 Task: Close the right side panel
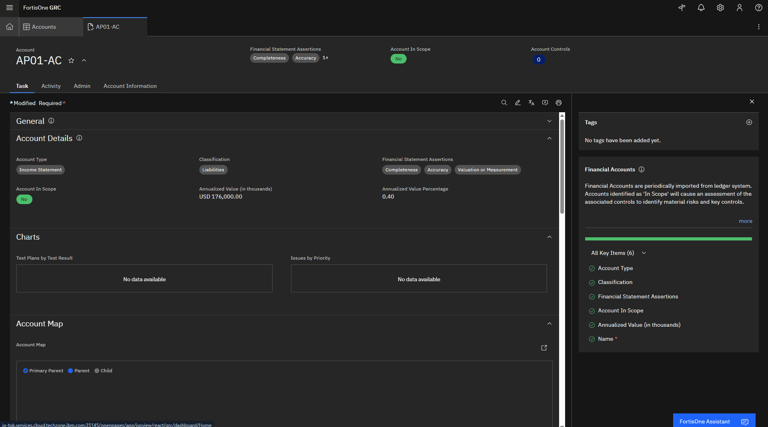tap(752, 102)
